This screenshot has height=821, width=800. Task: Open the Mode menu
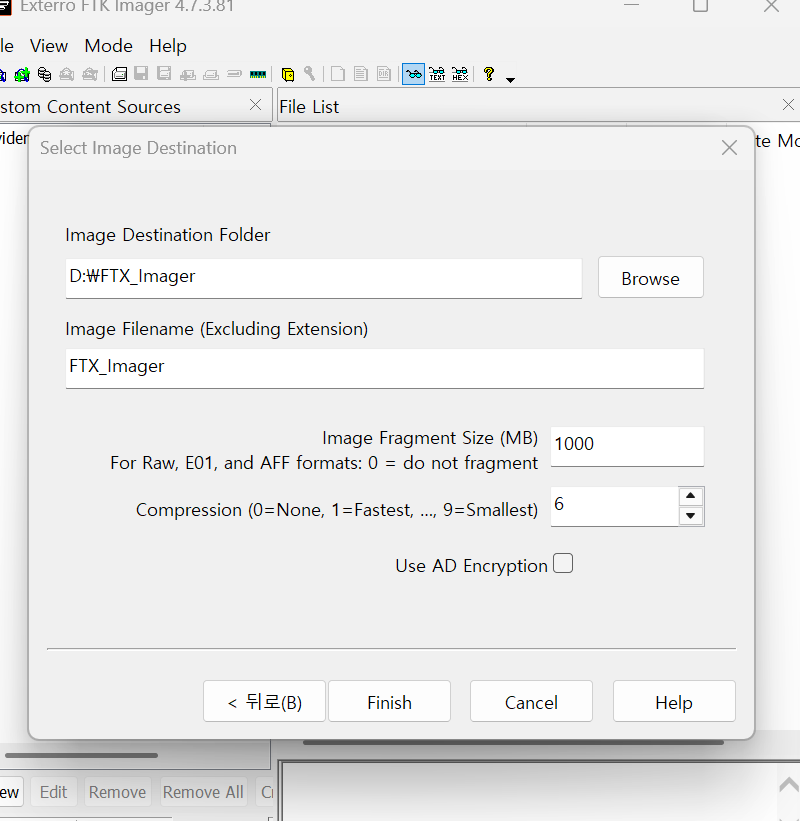108,46
